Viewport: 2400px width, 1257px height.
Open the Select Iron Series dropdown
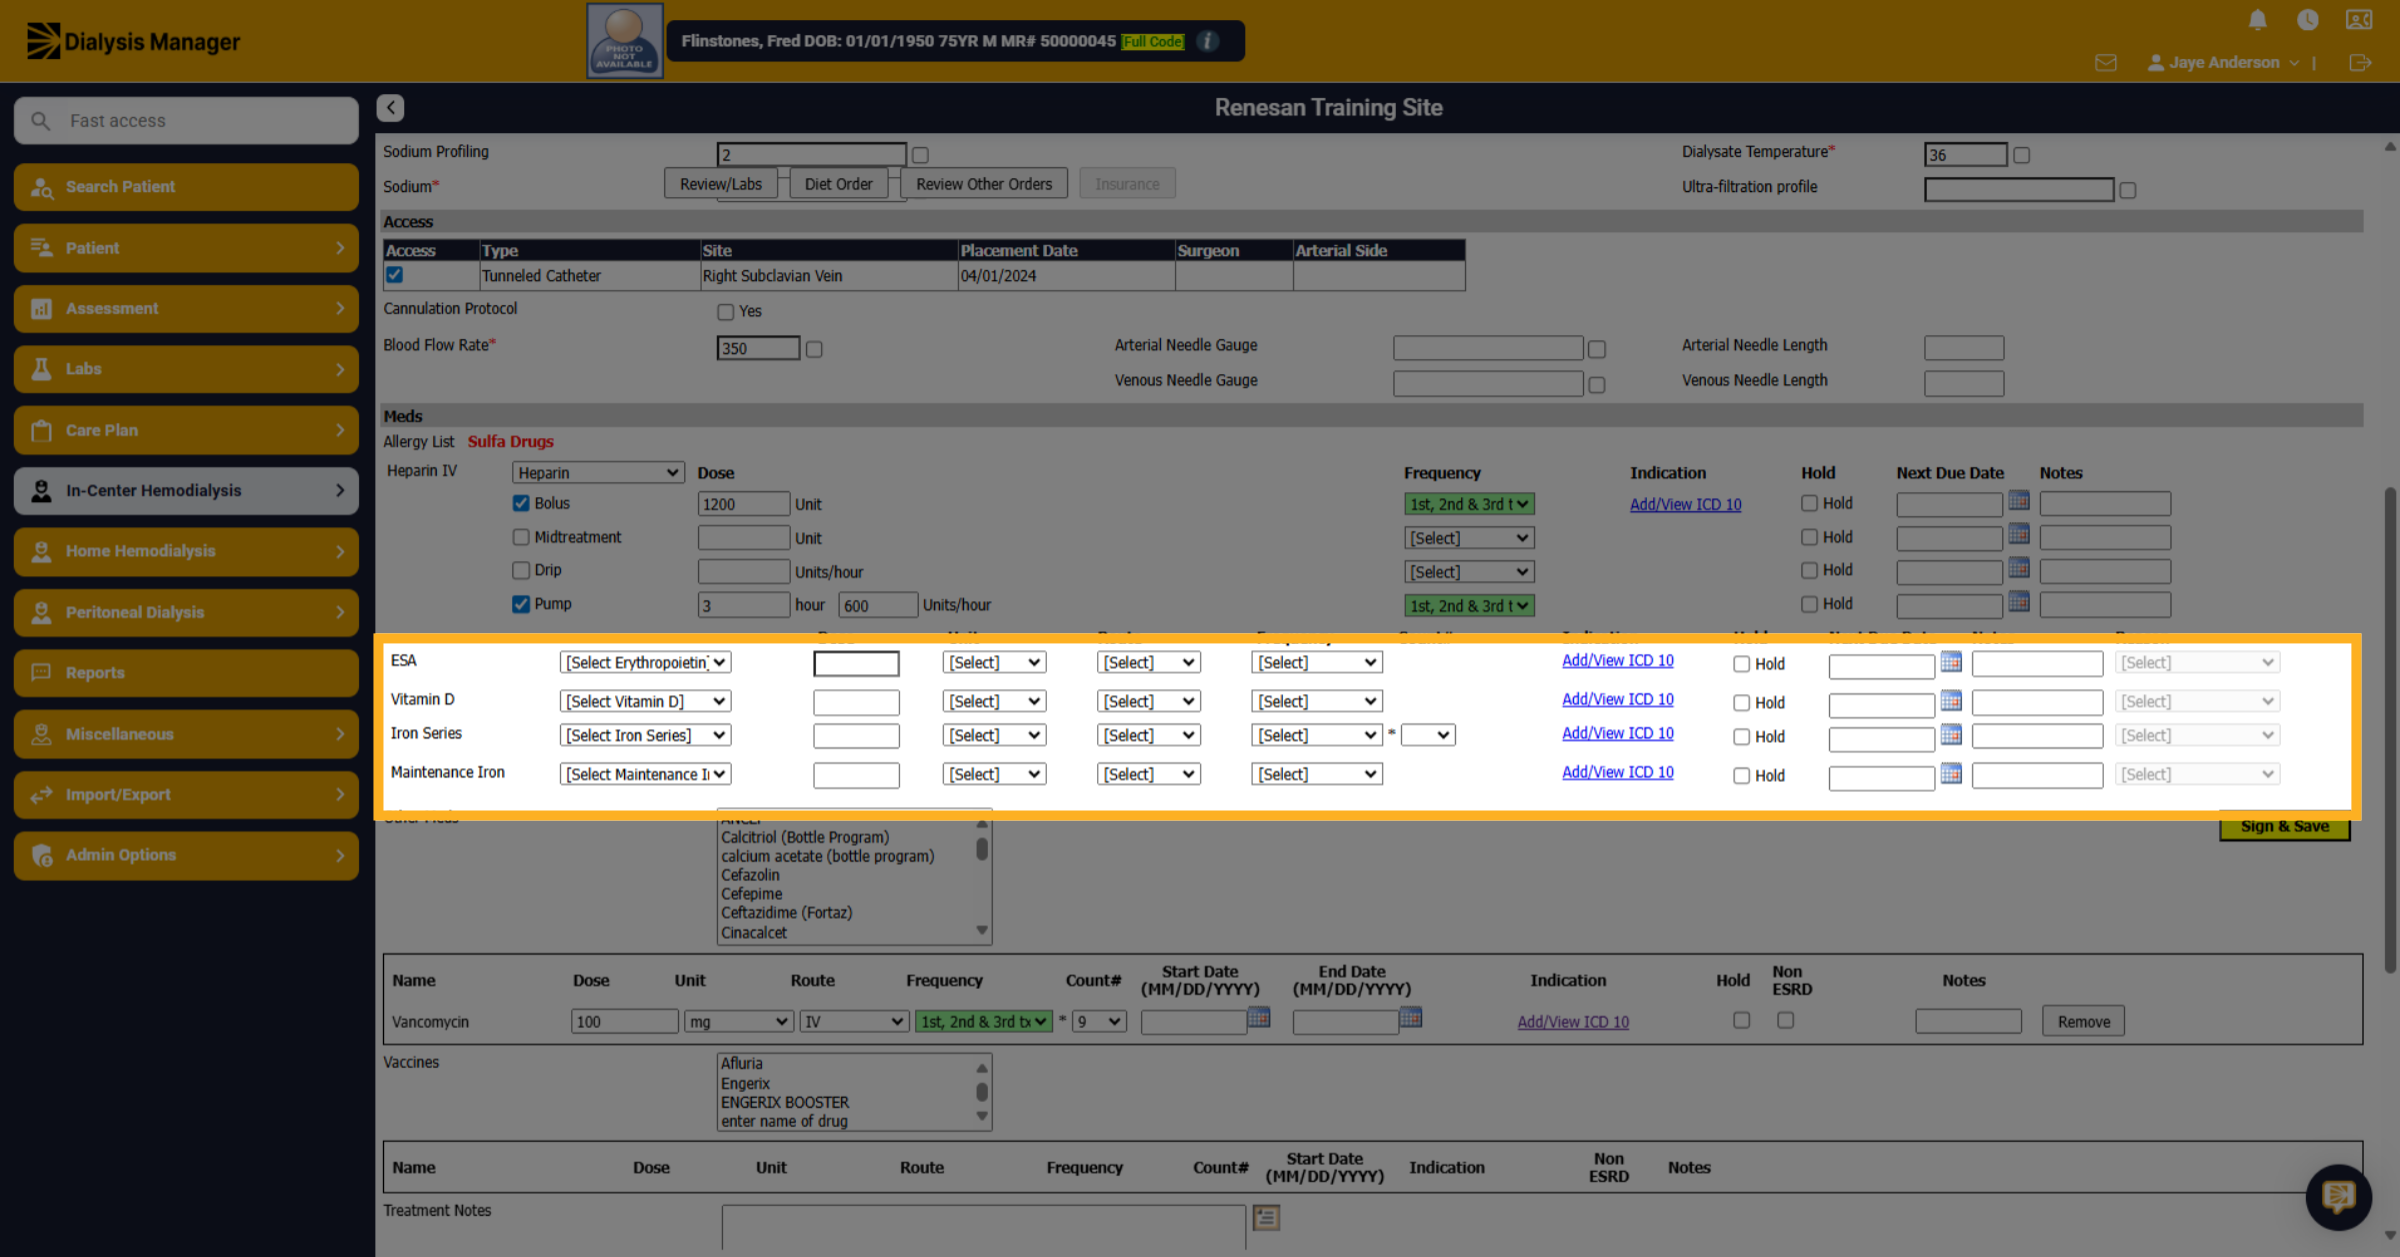(645, 735)
